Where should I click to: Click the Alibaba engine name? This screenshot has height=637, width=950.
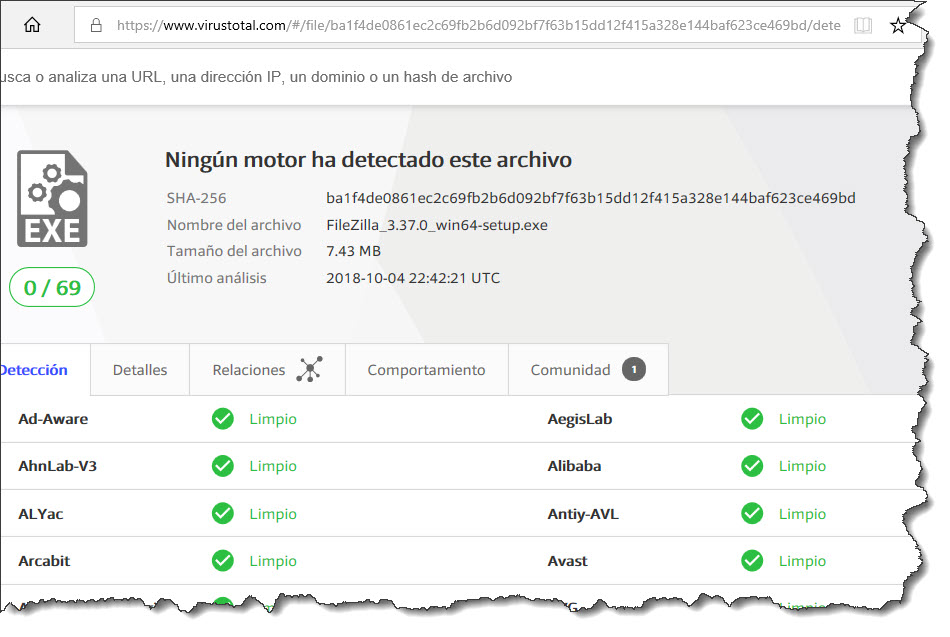pos(574,466)
